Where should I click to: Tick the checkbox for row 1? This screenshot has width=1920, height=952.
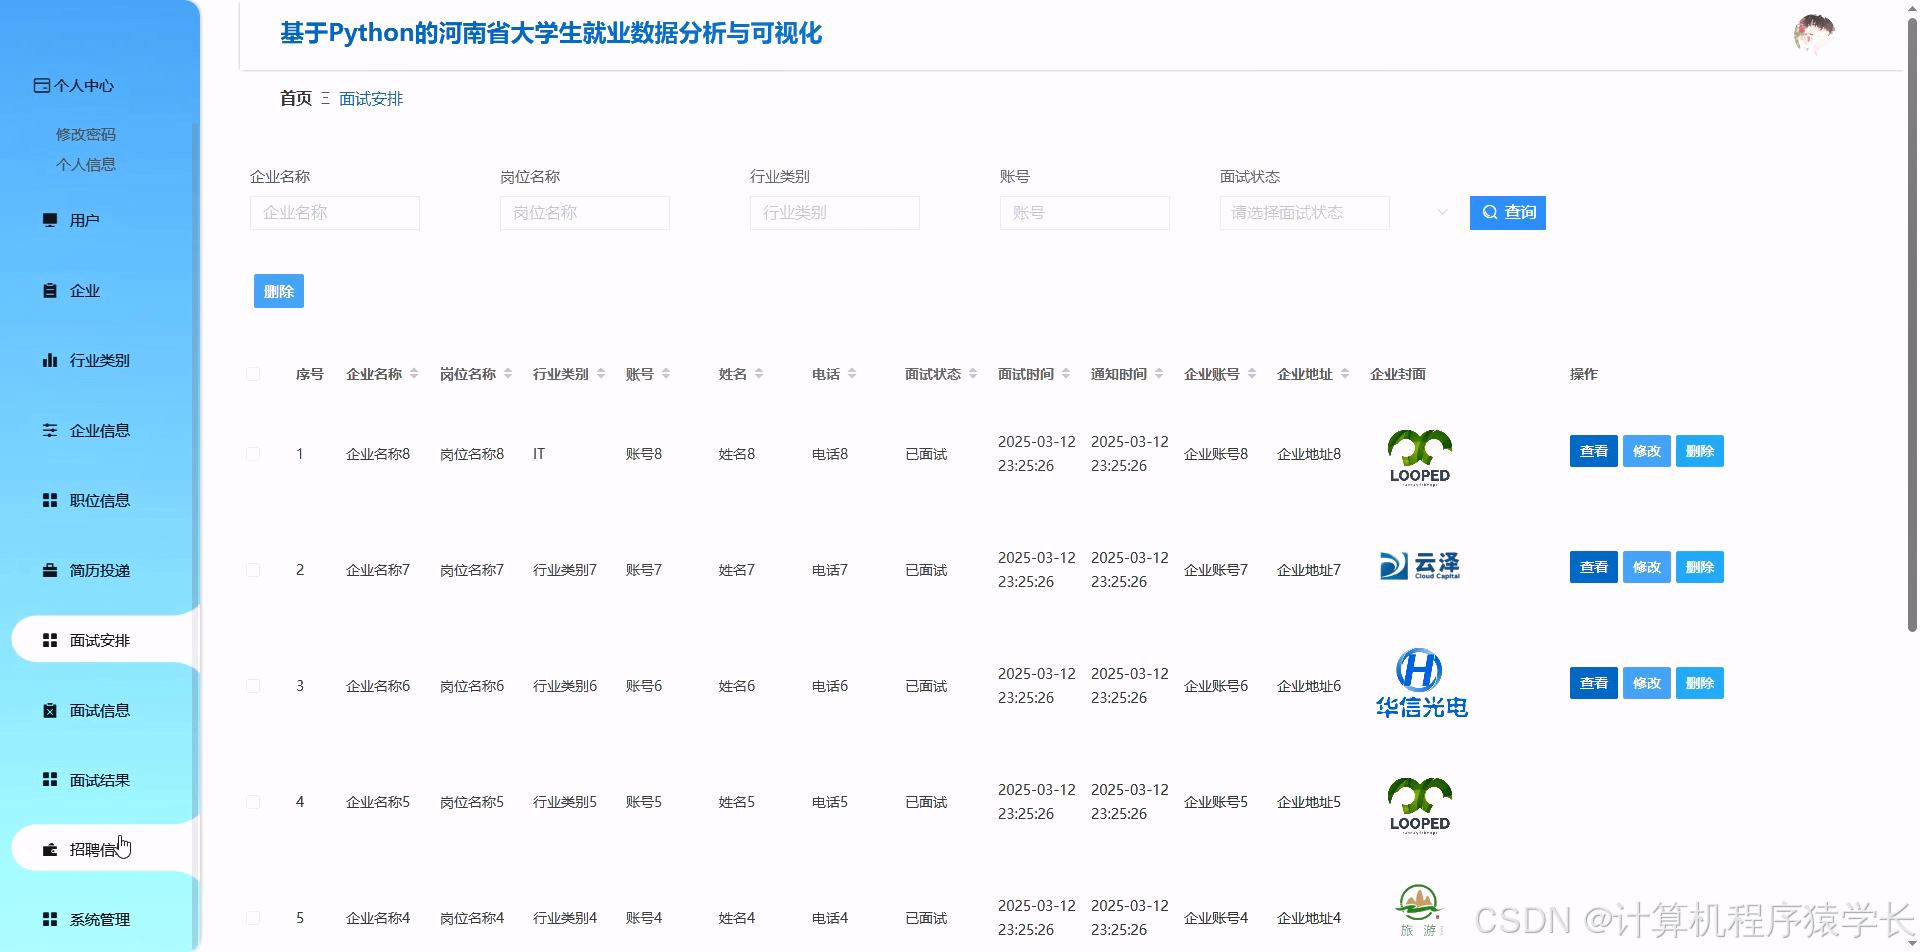coord(253,453)
